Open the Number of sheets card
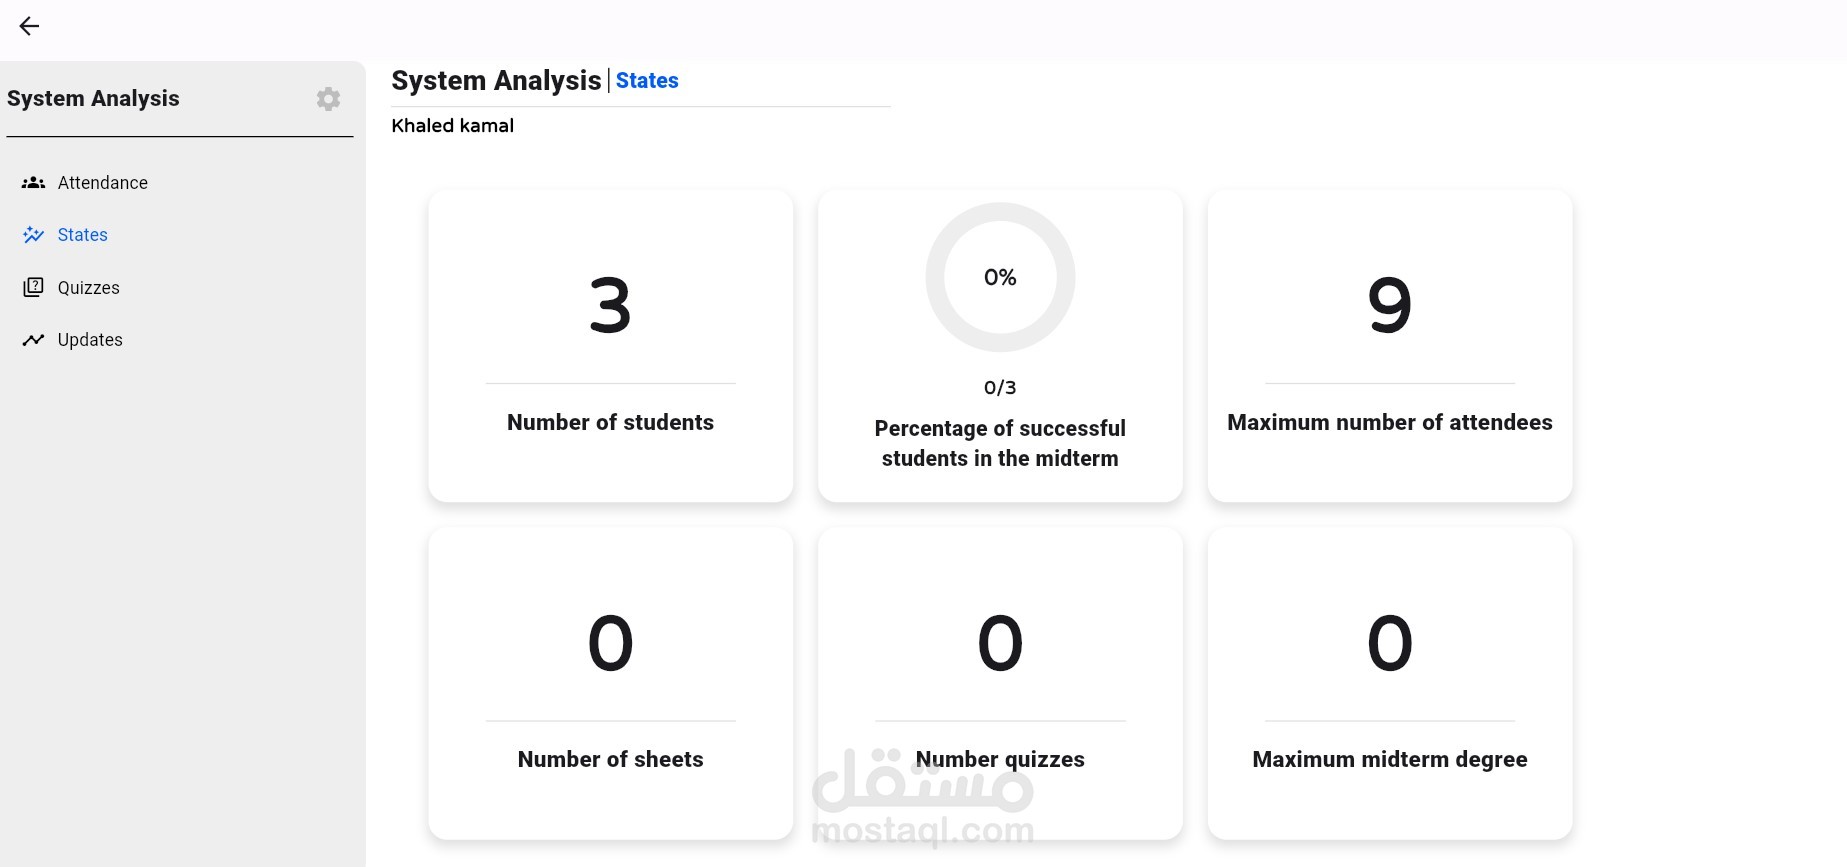The image size is (1847, 867). click(x=610, y=683)
